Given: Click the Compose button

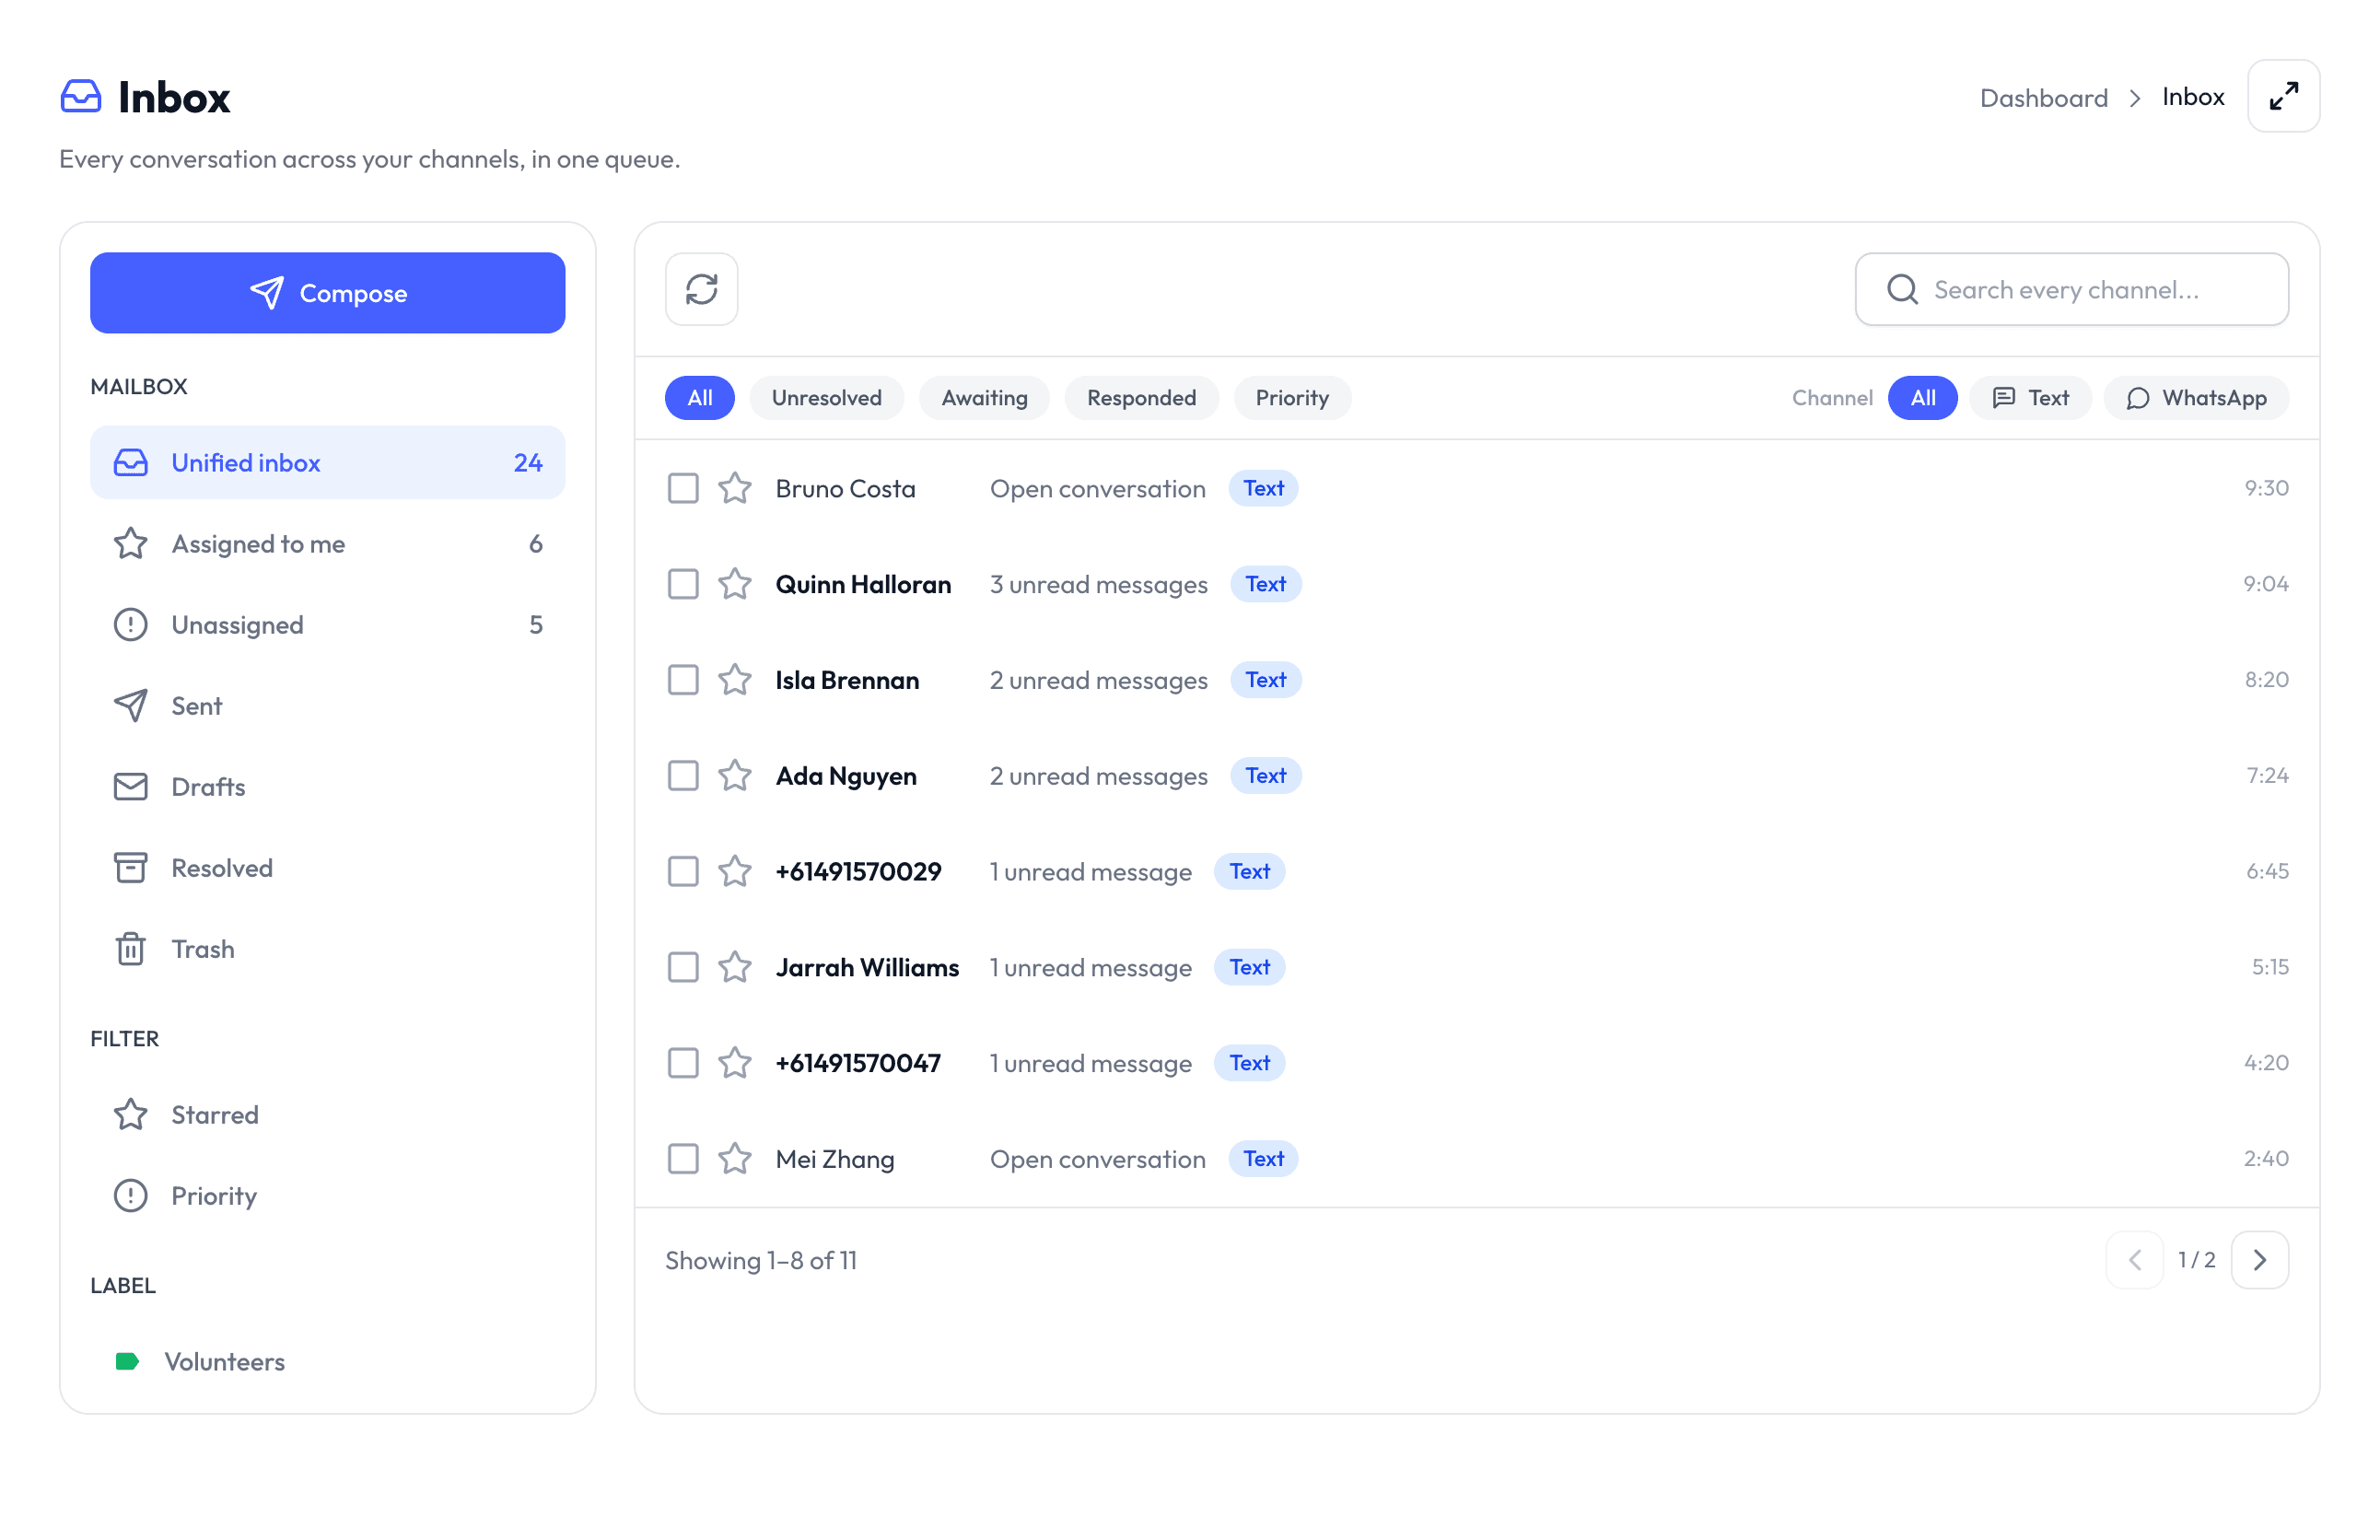Looking at the screenshot, I should 327,293.
